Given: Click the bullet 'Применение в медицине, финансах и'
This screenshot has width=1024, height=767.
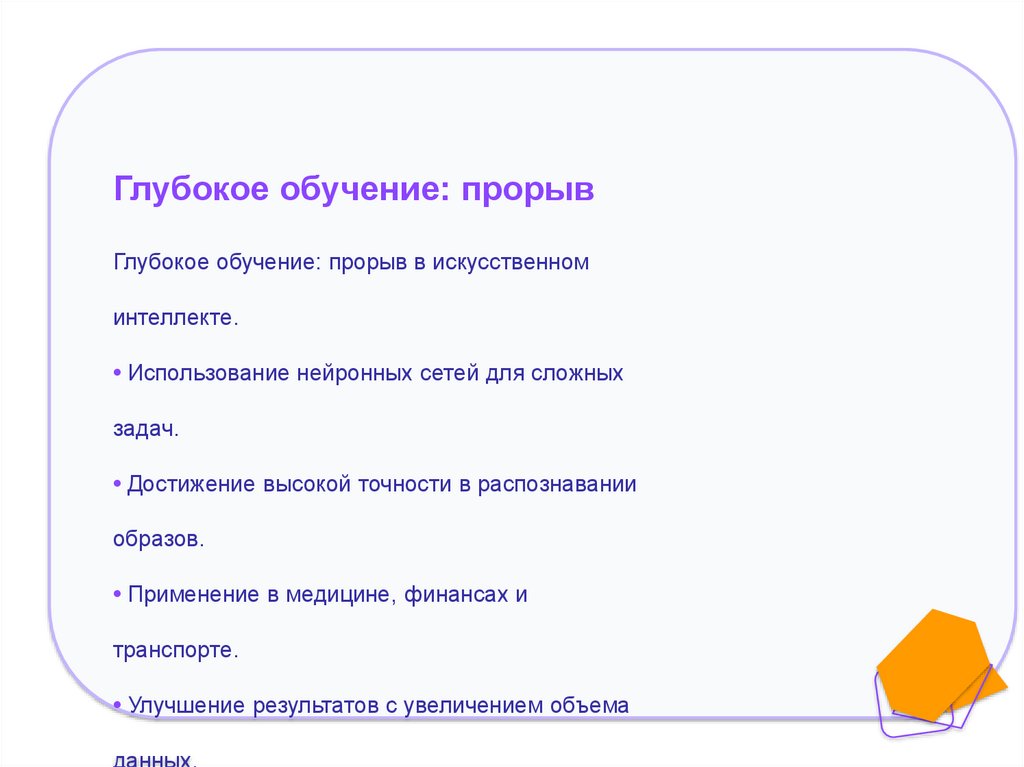Looking at the screenshot, I should (320, 595).
